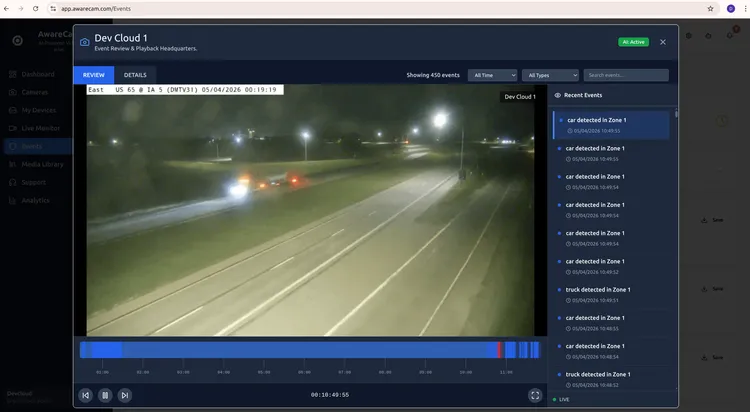Image resolution: width=750 pixels, height=412 pixels.
Task: Click the Recent Events list scrollbar
Action: (x=676, y=114)
